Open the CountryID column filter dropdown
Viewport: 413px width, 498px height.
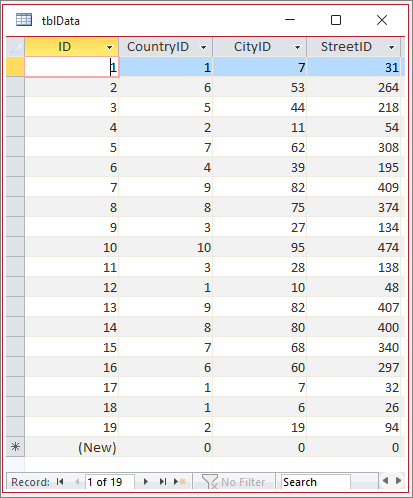pyautogui.click(x=203, y=47)
